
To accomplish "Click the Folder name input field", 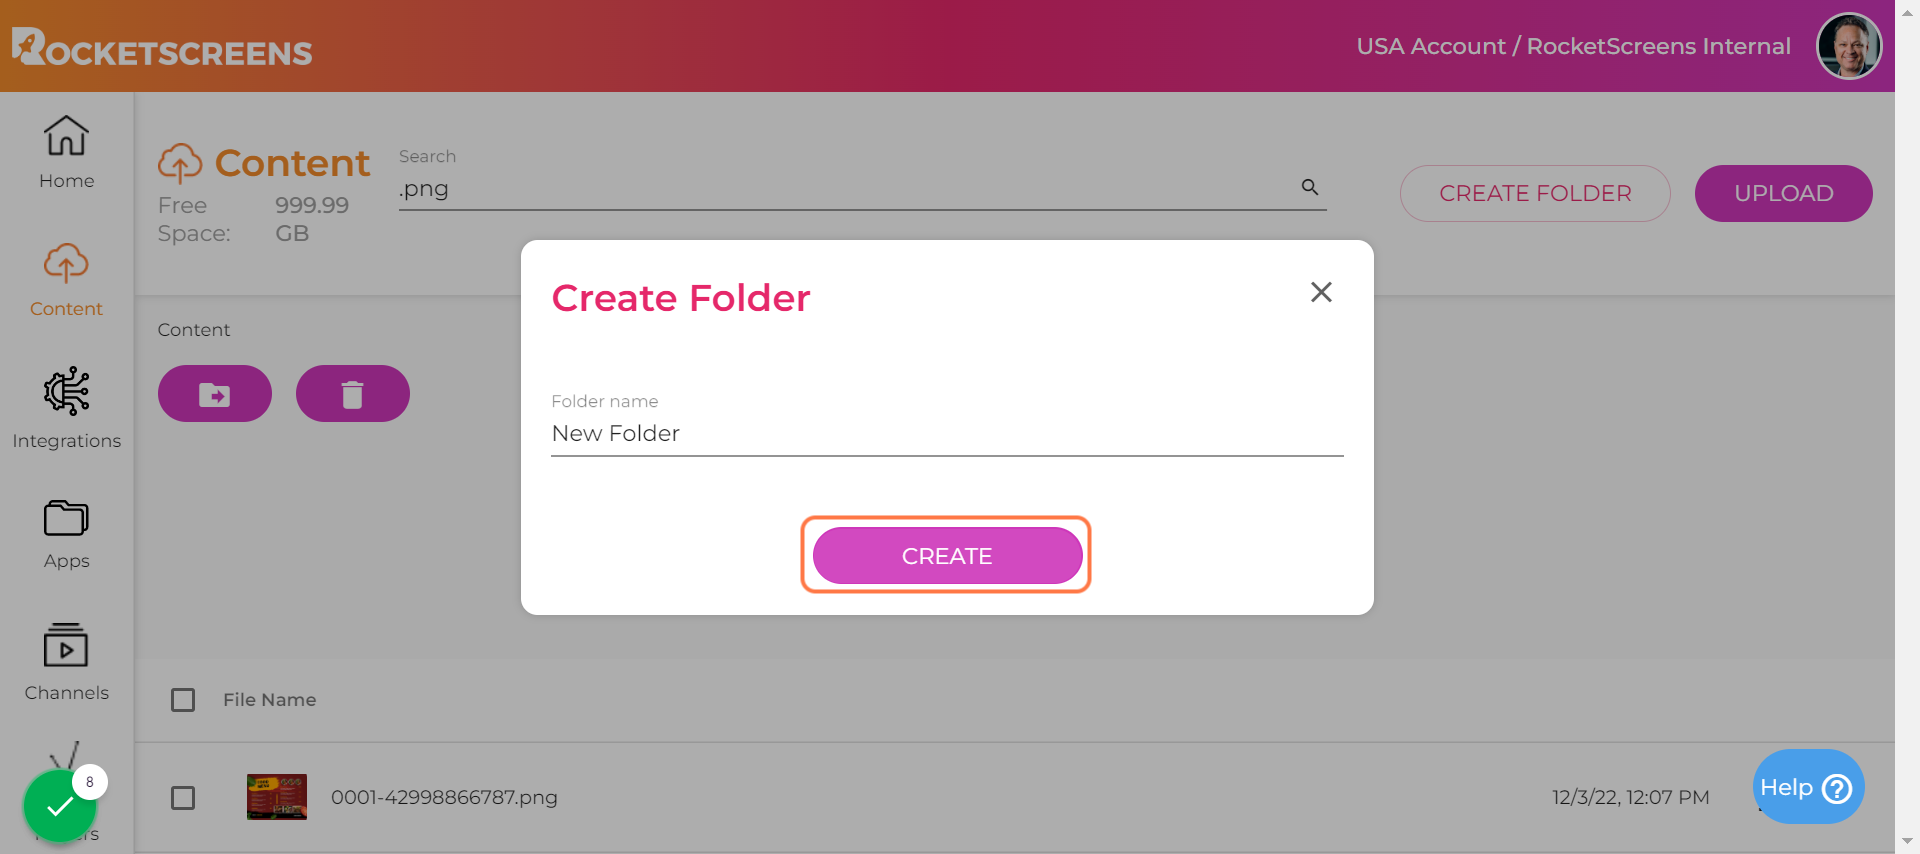I will tap(947, 434).
